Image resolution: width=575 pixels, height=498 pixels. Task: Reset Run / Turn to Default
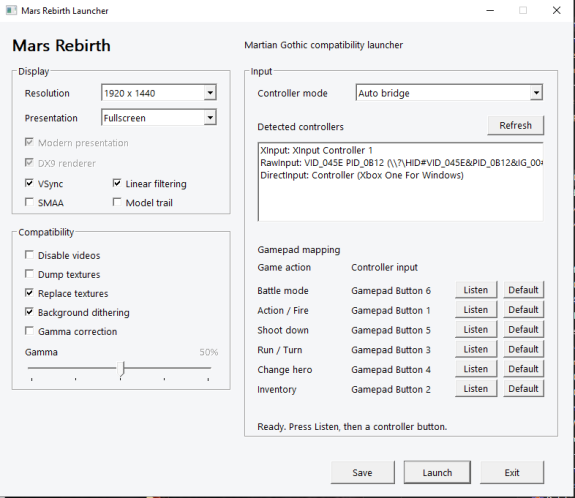[523, 349]
